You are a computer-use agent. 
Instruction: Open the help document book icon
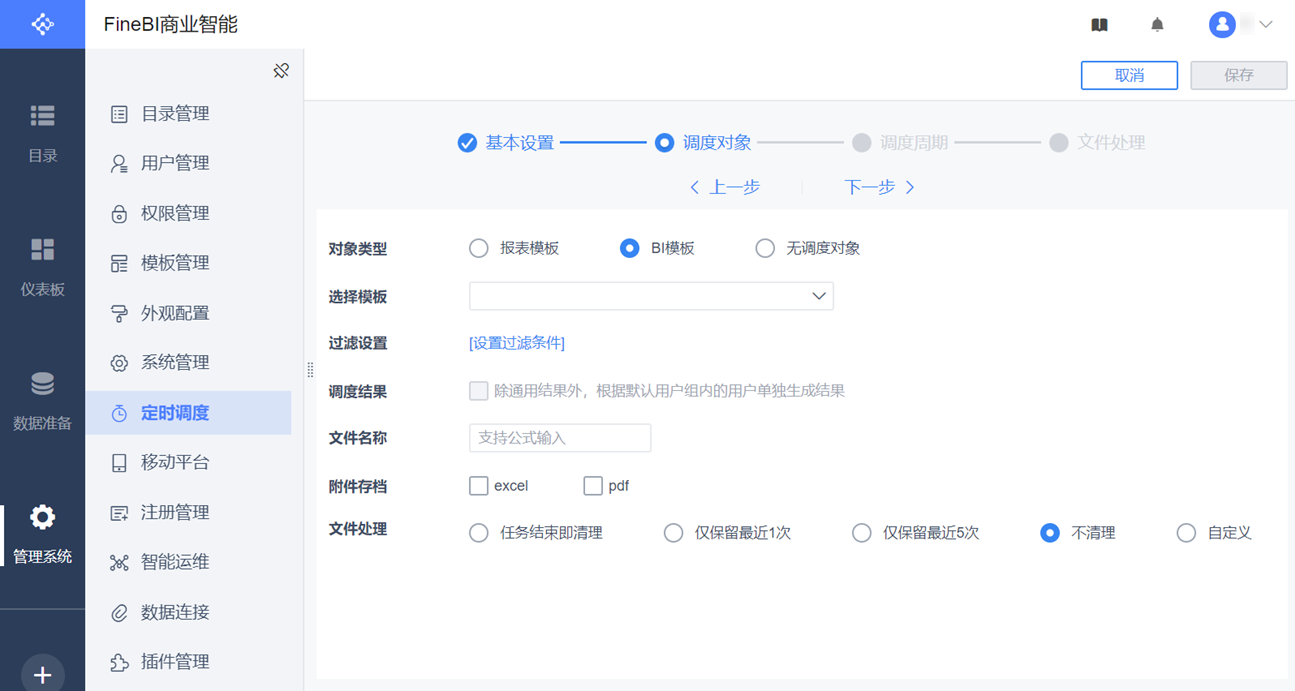coord(1099,25)
